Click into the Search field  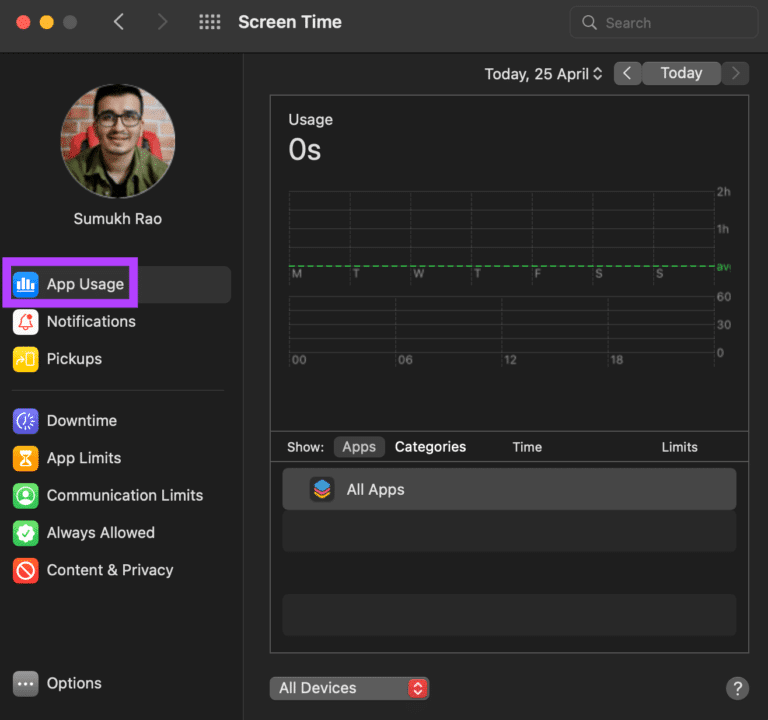[664, 23]
